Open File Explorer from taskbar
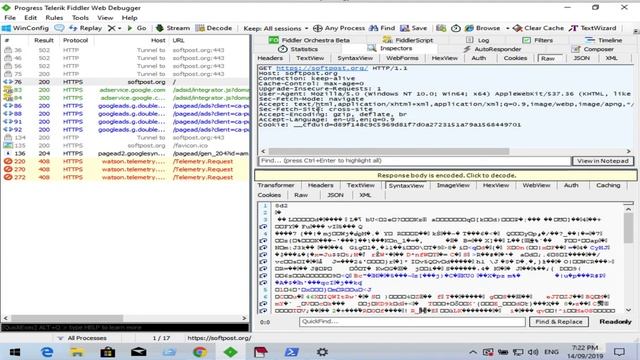 coord(77,352)
